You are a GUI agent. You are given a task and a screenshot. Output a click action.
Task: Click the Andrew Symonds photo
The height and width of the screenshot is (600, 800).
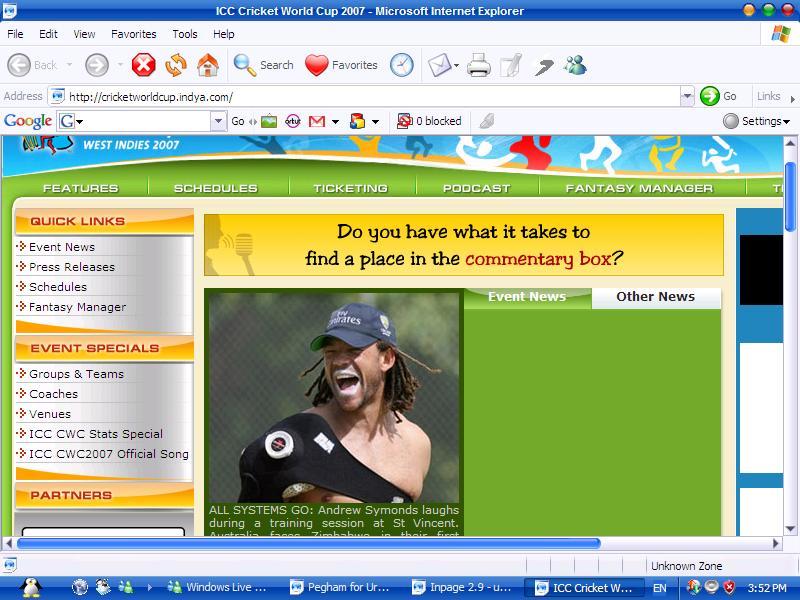tap(334, 397)
